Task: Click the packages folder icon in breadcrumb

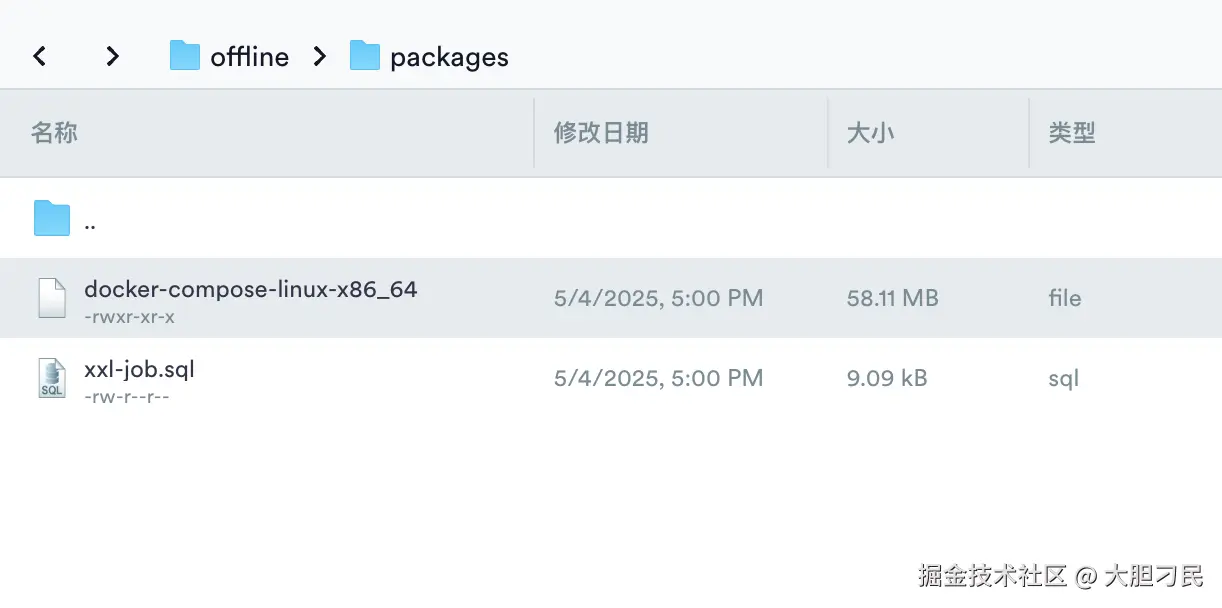Action: click(365, 56)
